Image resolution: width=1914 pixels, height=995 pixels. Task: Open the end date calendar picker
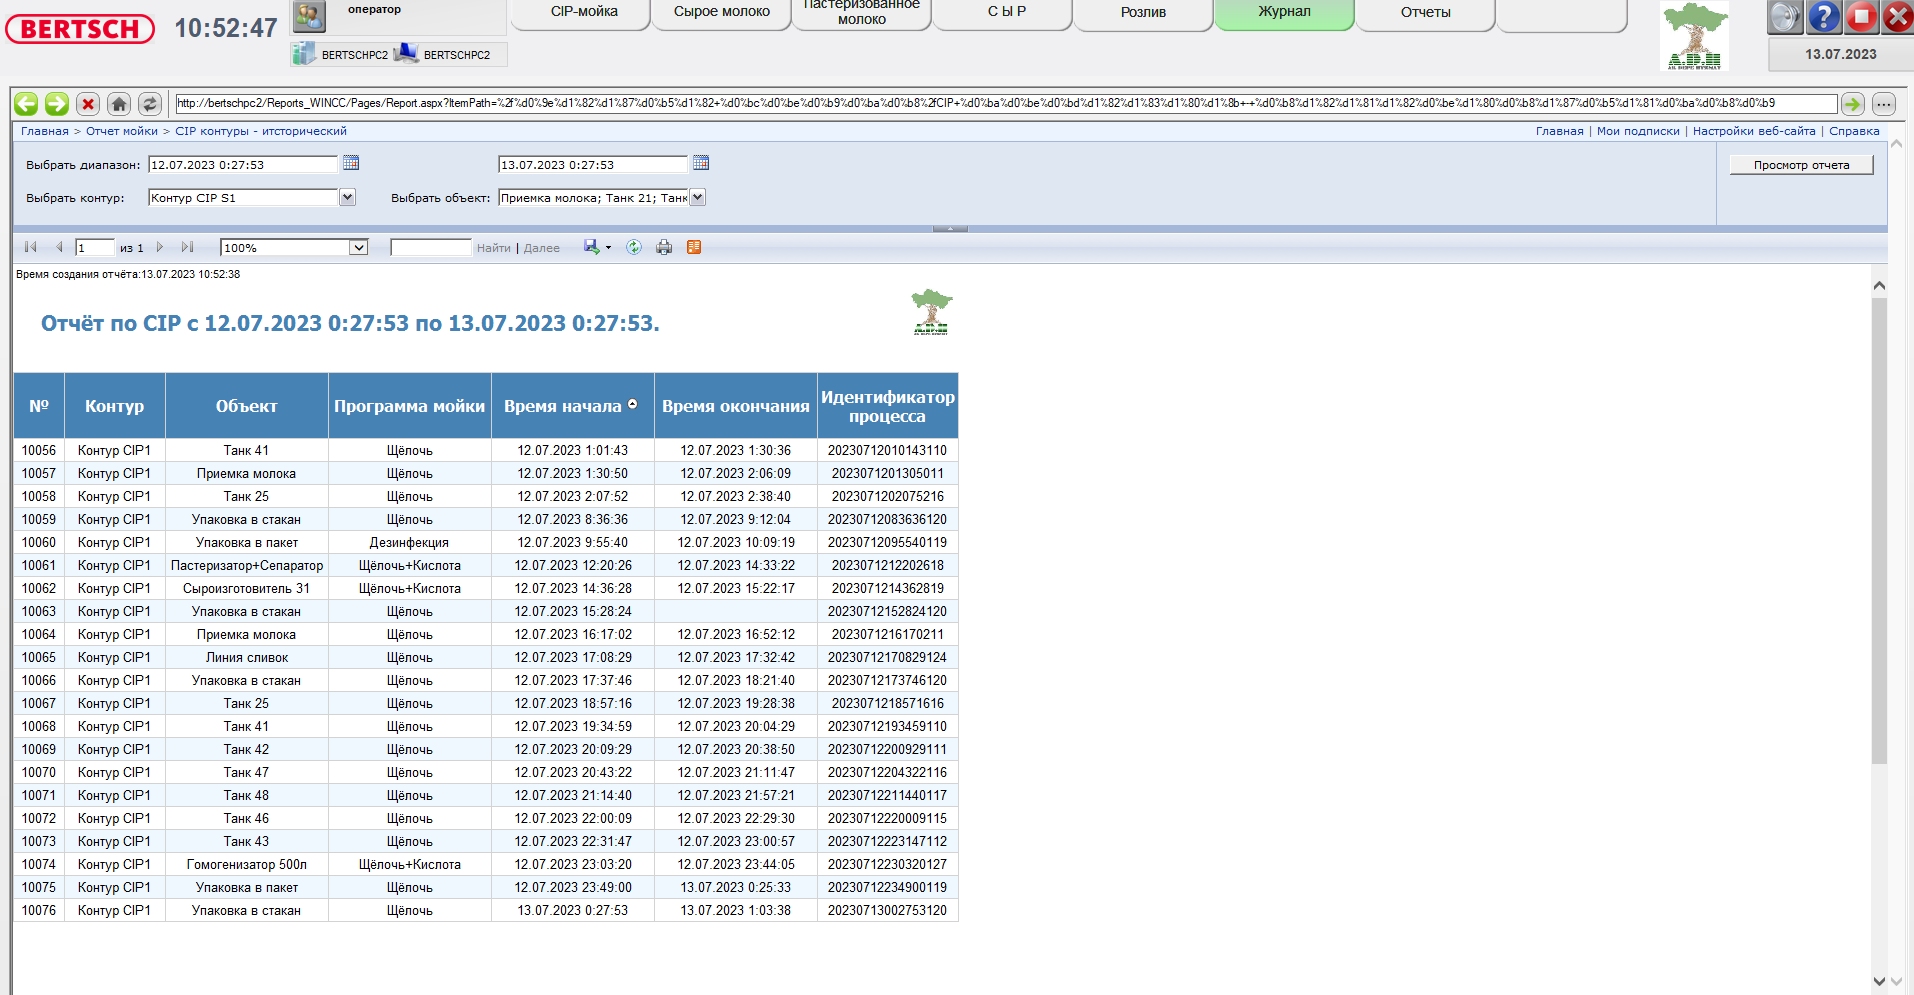[701, 163]
